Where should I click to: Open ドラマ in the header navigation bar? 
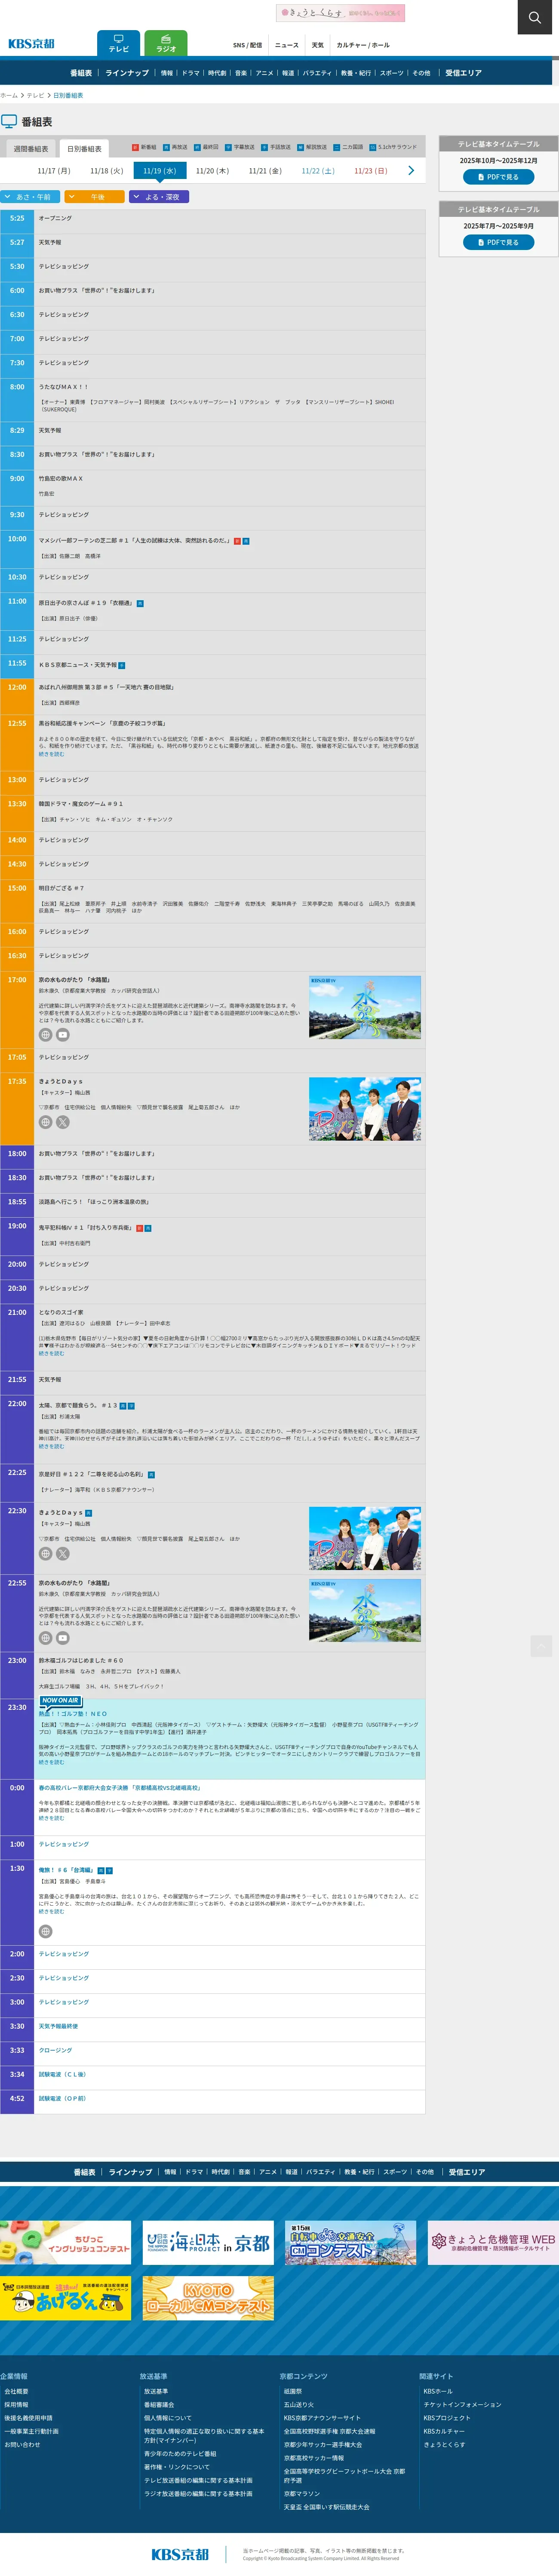click(x=191, y=73)
